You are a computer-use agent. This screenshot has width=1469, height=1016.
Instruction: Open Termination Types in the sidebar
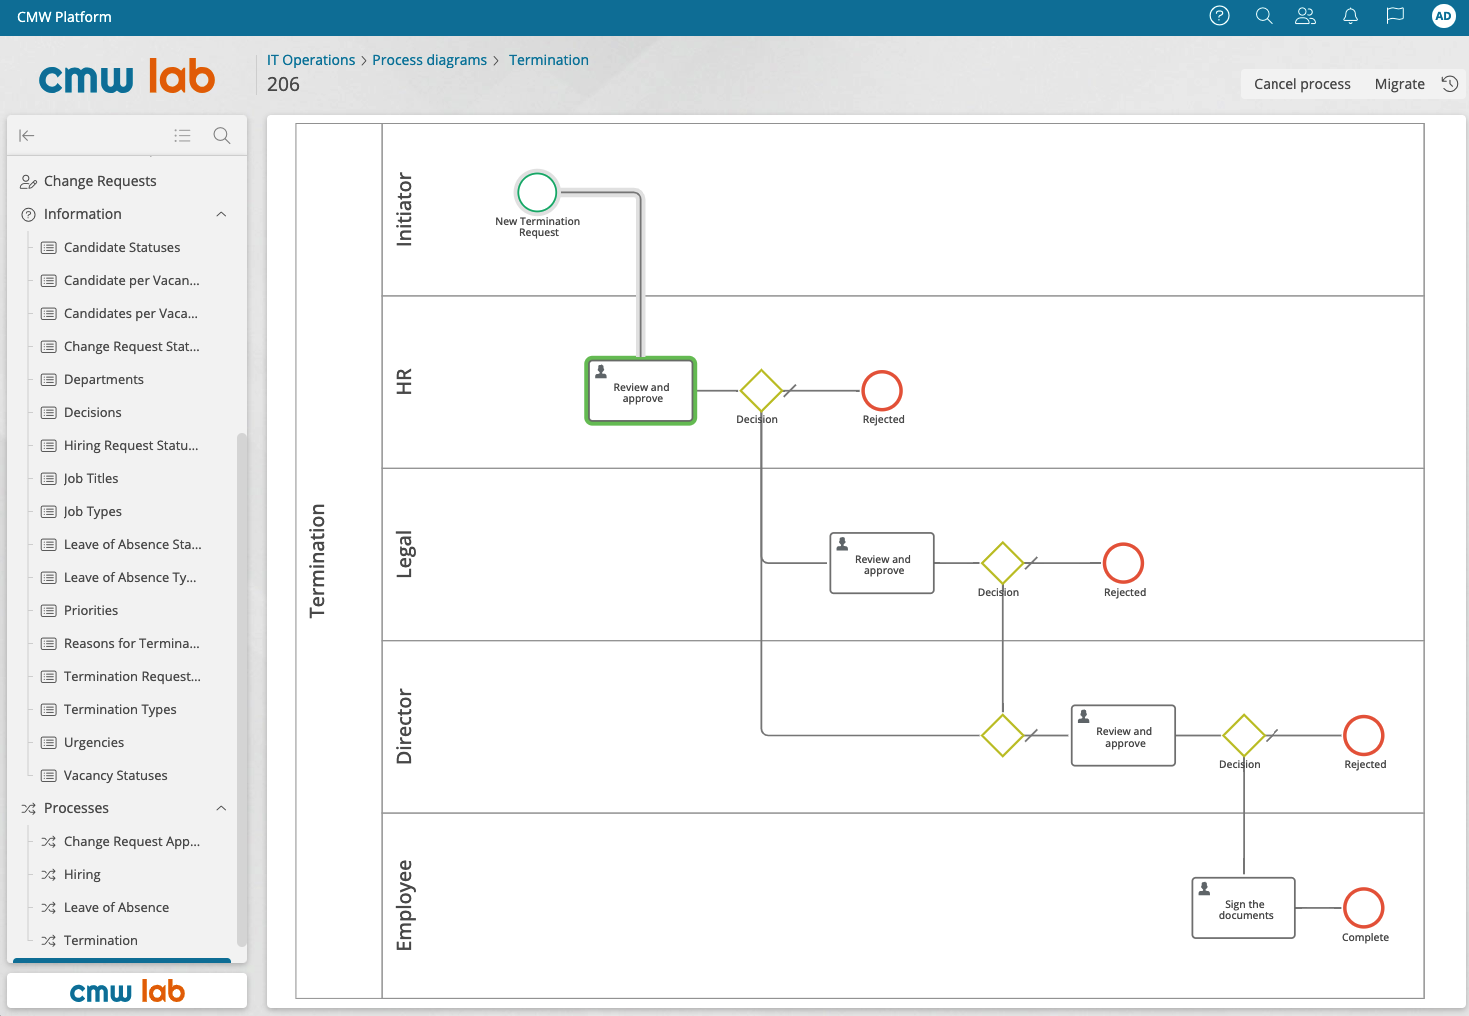point(120,709)
